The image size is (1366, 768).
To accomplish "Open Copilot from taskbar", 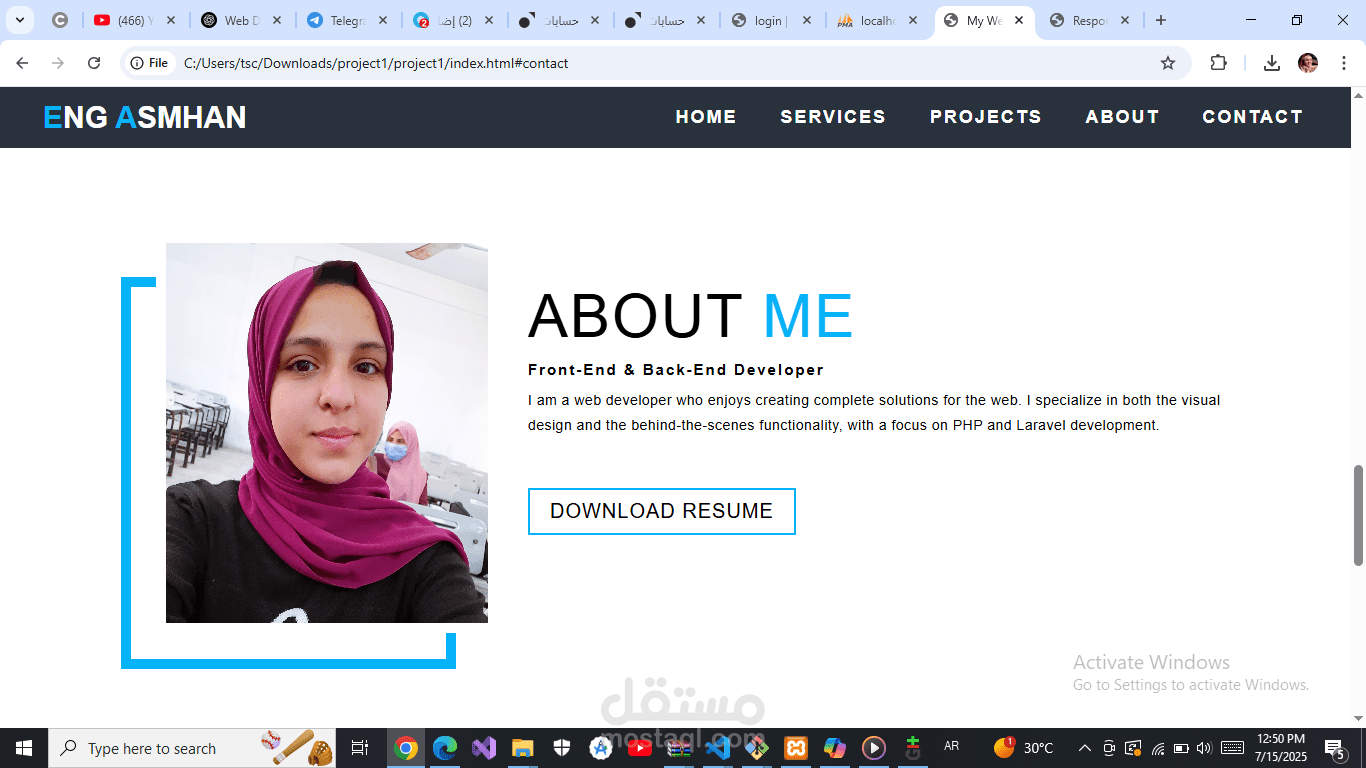I will pos(835,748).
